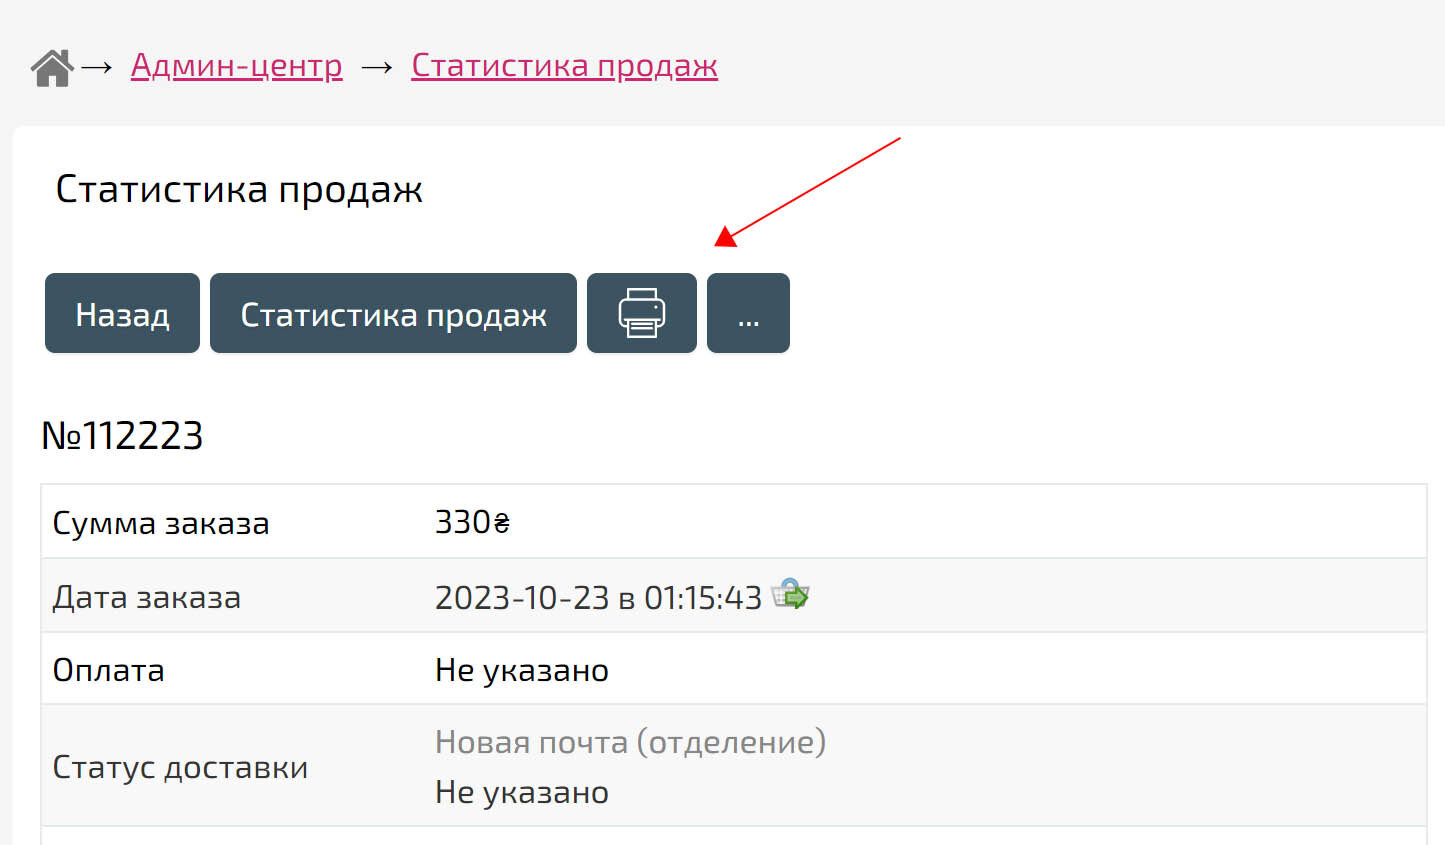This screenshot has height=845, width=1445.
Task: Click the home icon in breadcrumbs
Action: pyautogui.click(x=52, y=68)
